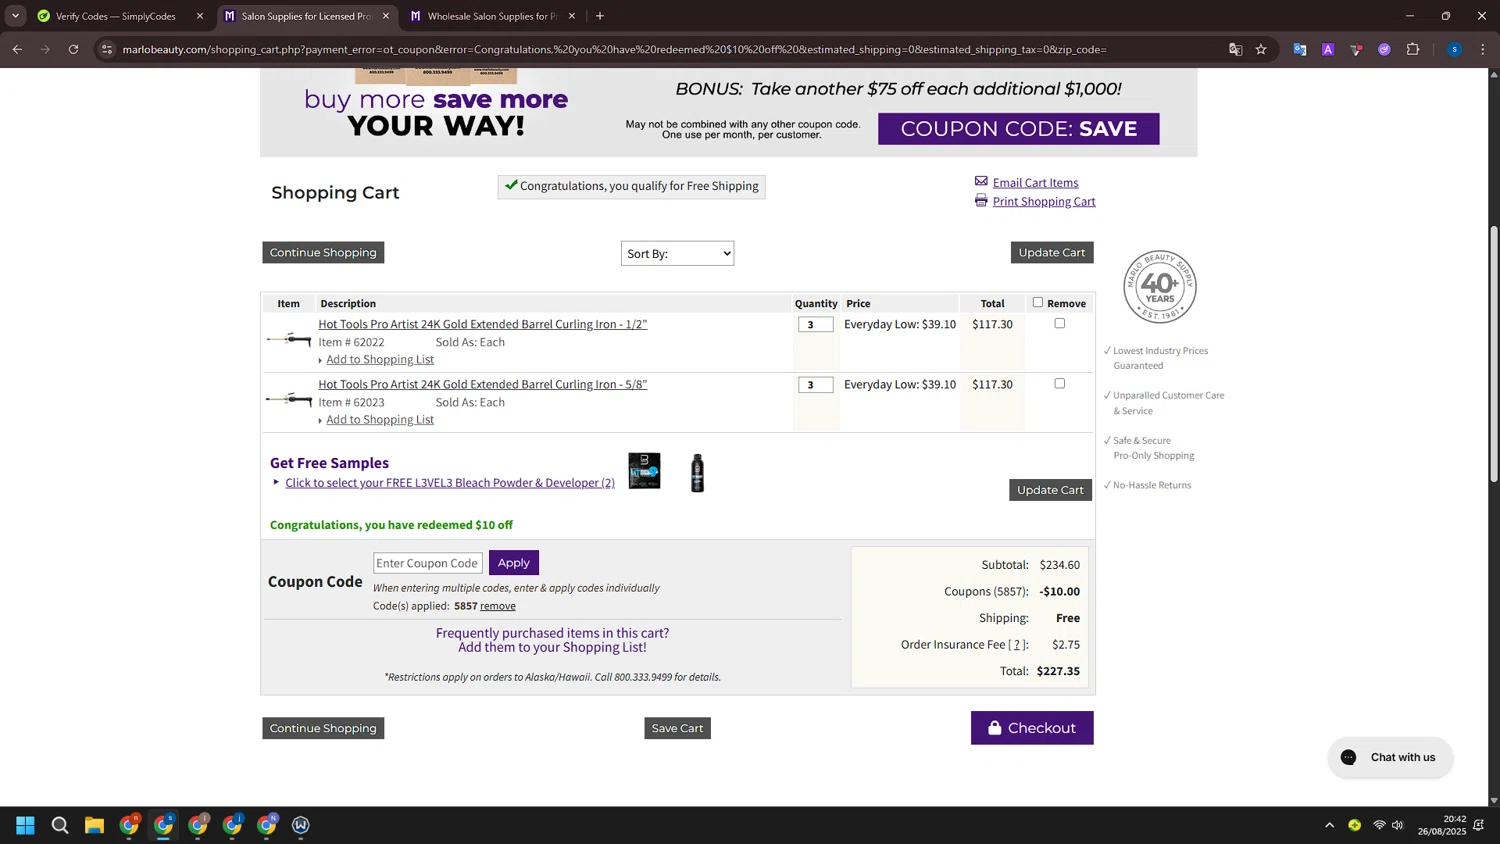
Task: Add item 62023 to Shopping List
Action: tap(380, 419)
